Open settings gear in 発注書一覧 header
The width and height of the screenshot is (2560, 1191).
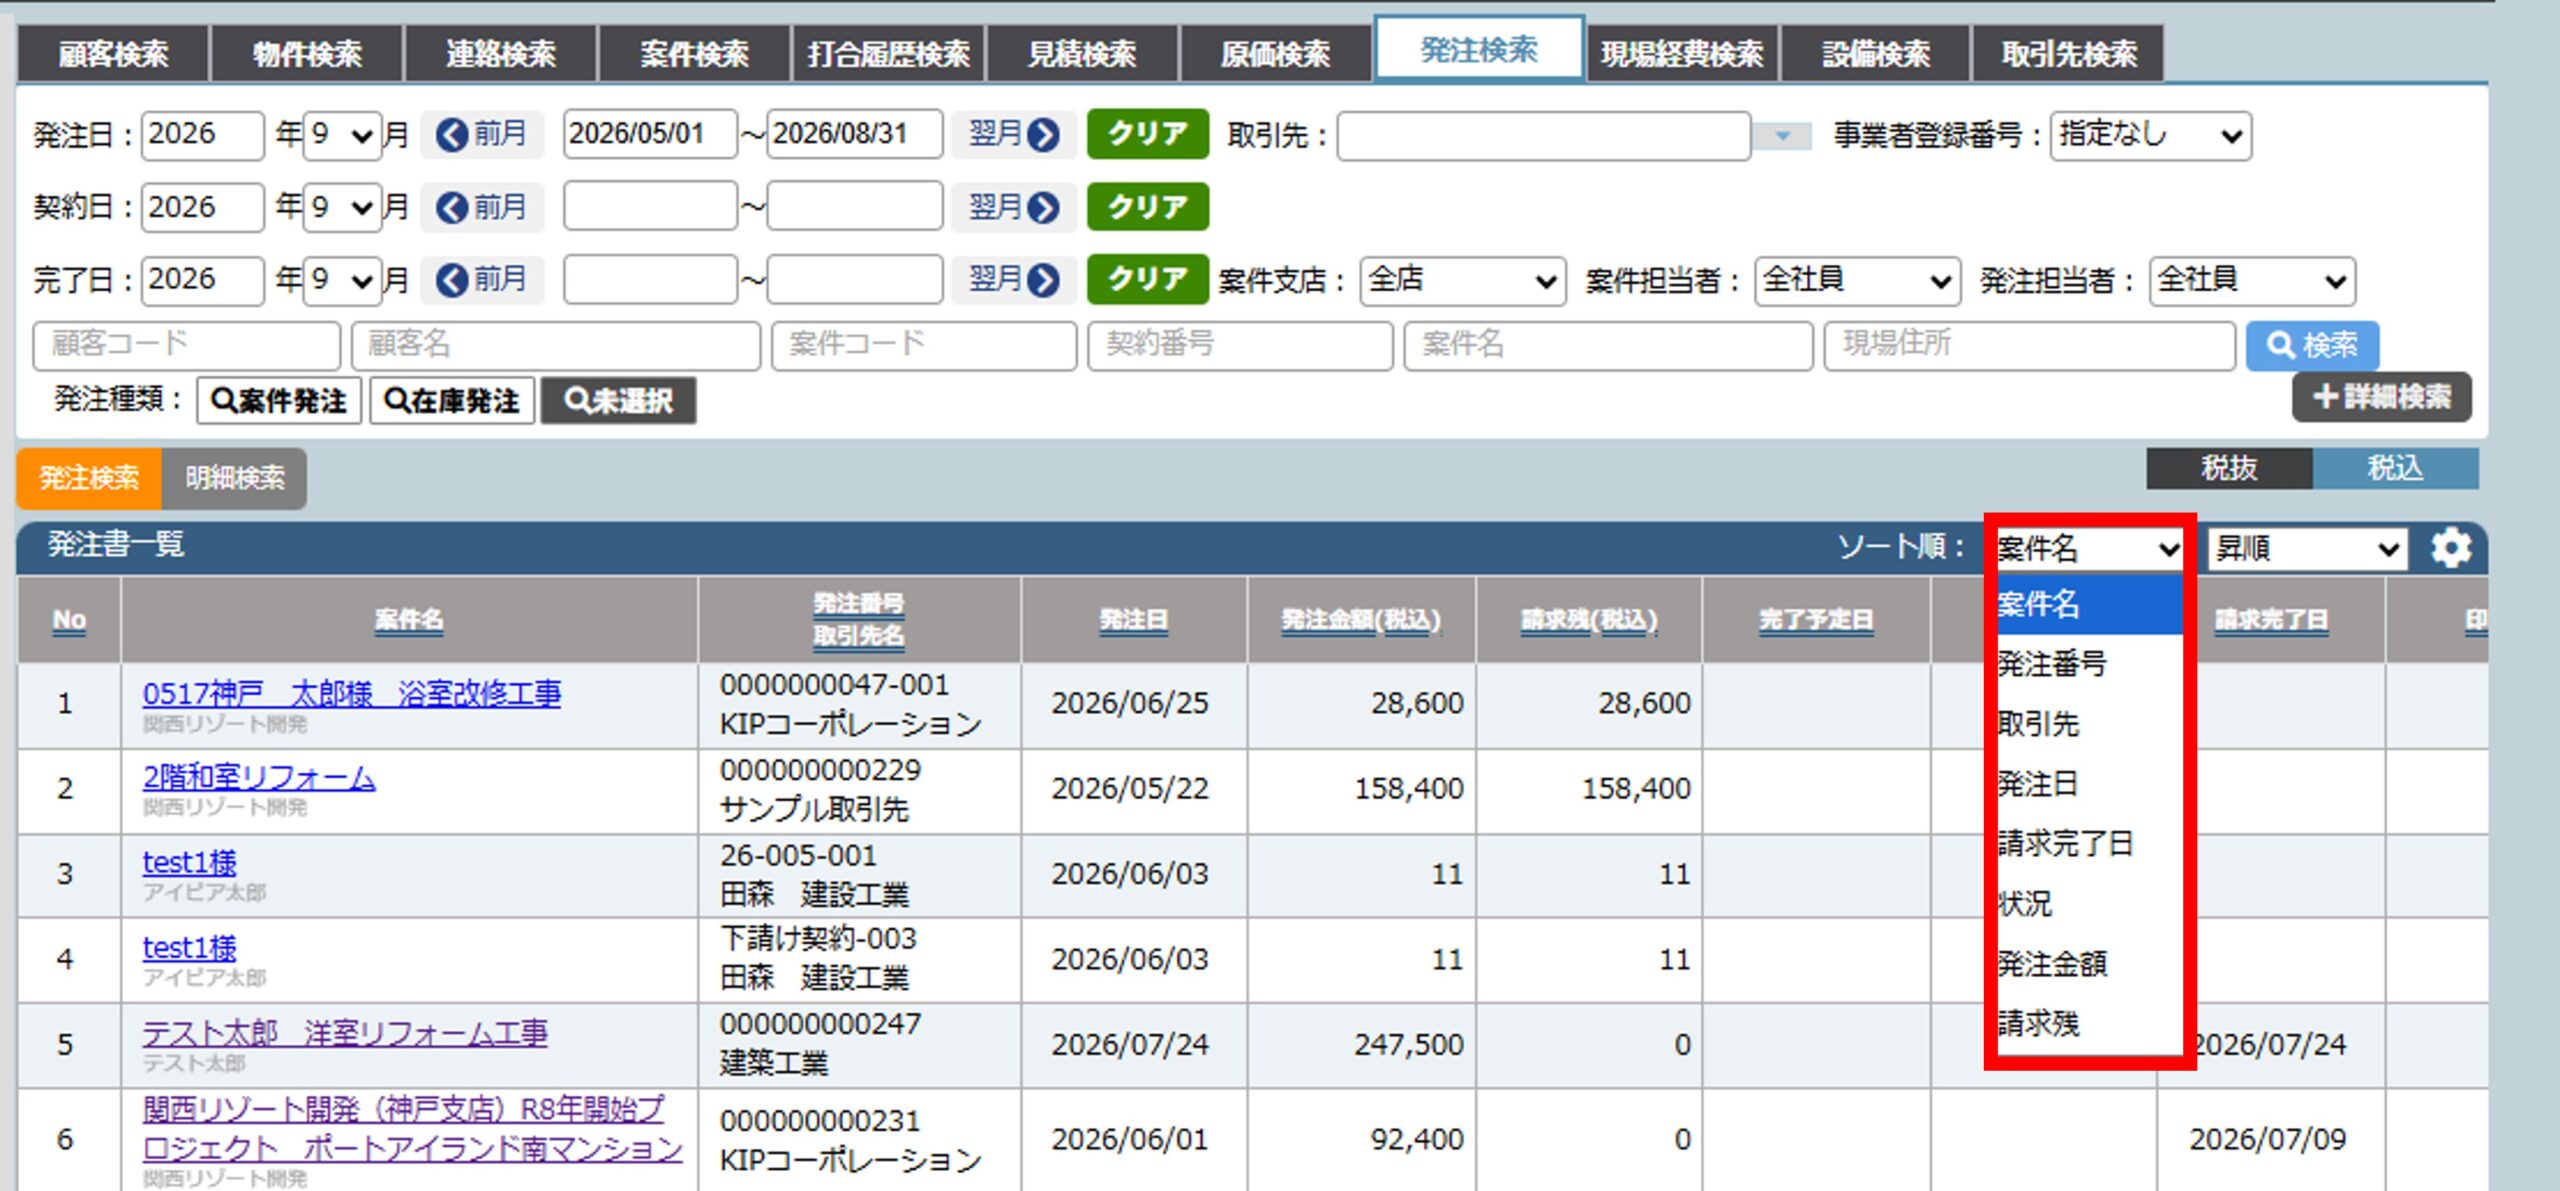(x=2450, y=548)
